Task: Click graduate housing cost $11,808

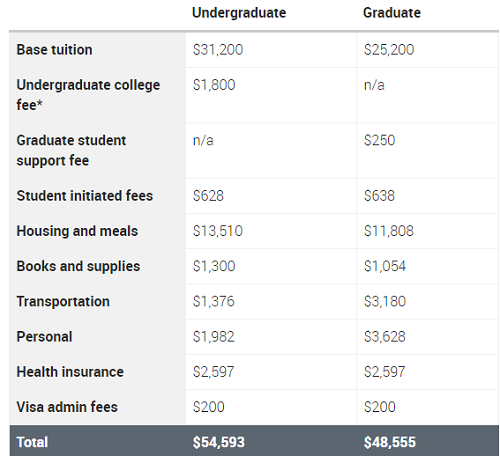Action: click(389, 231)
